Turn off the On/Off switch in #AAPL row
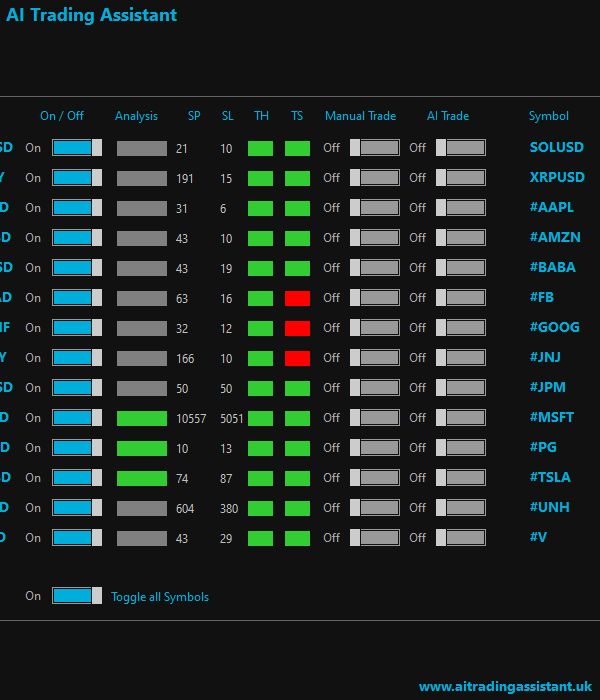The height and width of the screenshot is (700, 600). click(77, 208)
